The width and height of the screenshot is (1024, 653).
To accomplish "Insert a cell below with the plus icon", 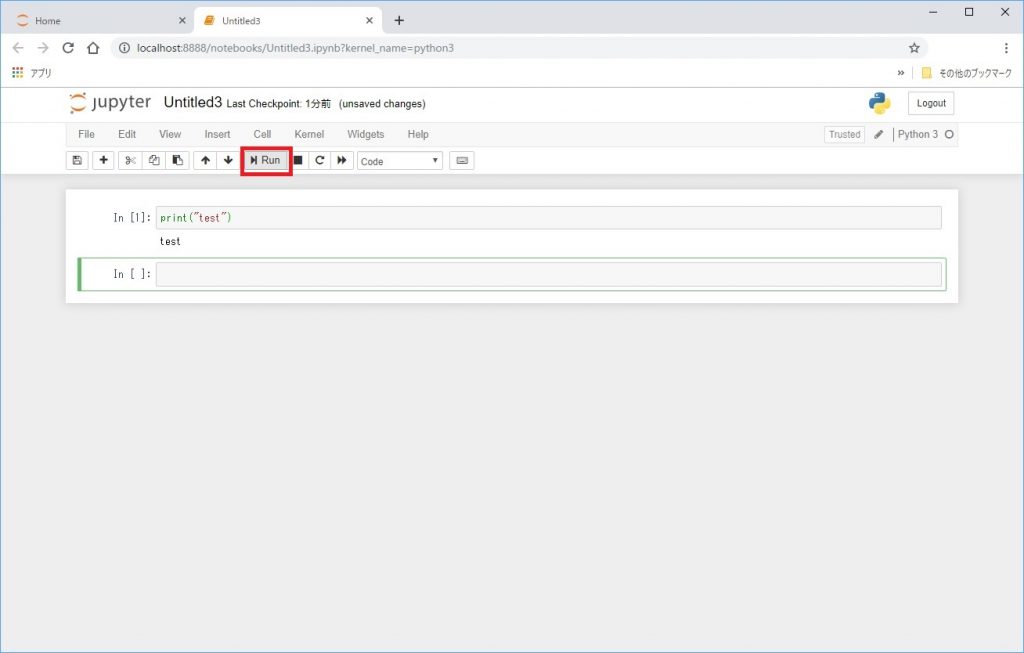I will click(x=103, y=161).
